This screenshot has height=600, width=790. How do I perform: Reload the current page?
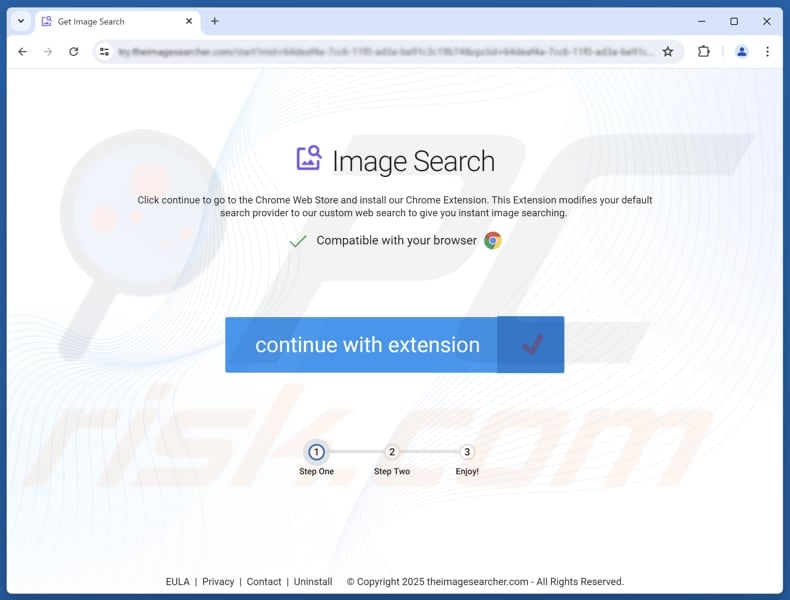(73, 52)
